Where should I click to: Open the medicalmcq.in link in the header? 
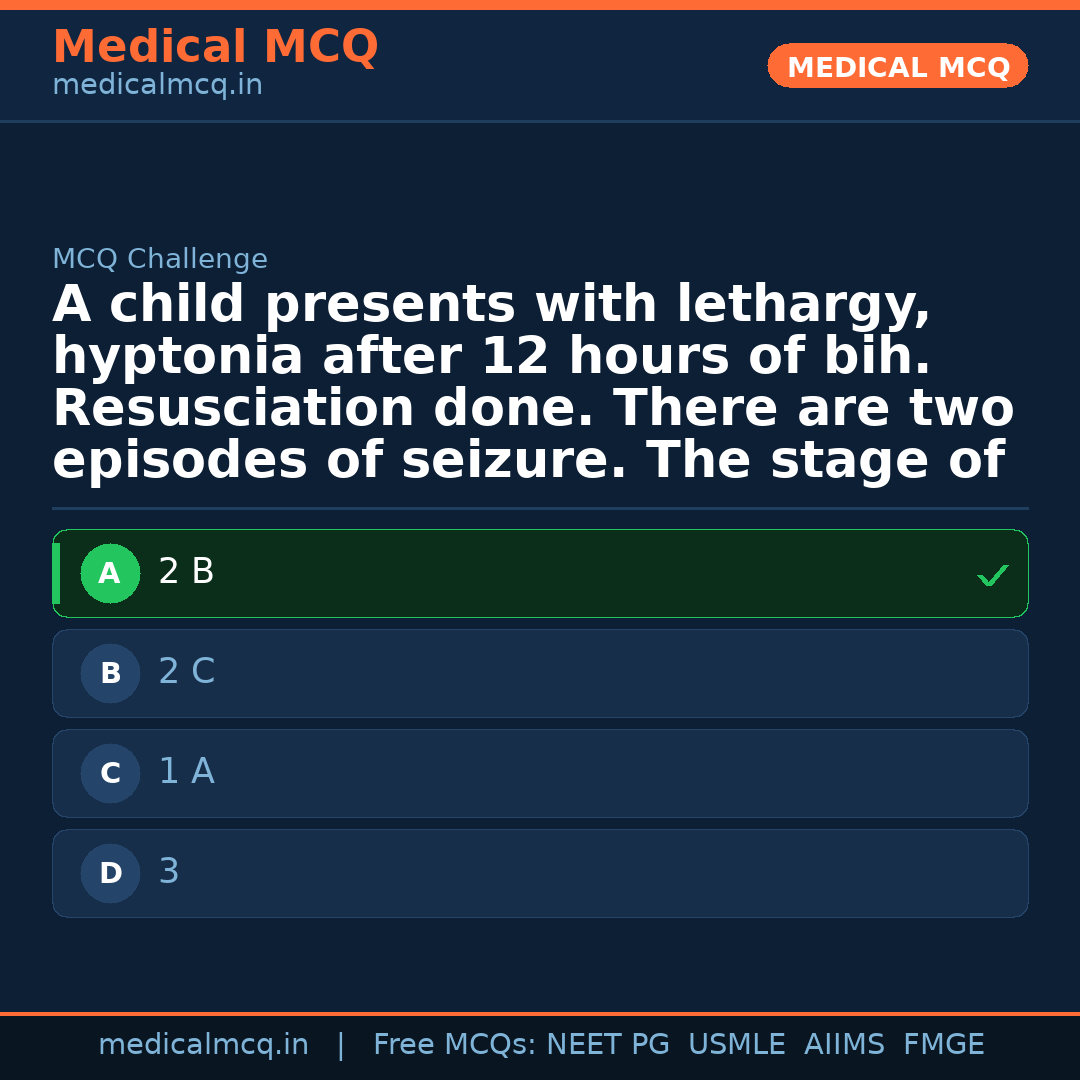tap(156, 84)
